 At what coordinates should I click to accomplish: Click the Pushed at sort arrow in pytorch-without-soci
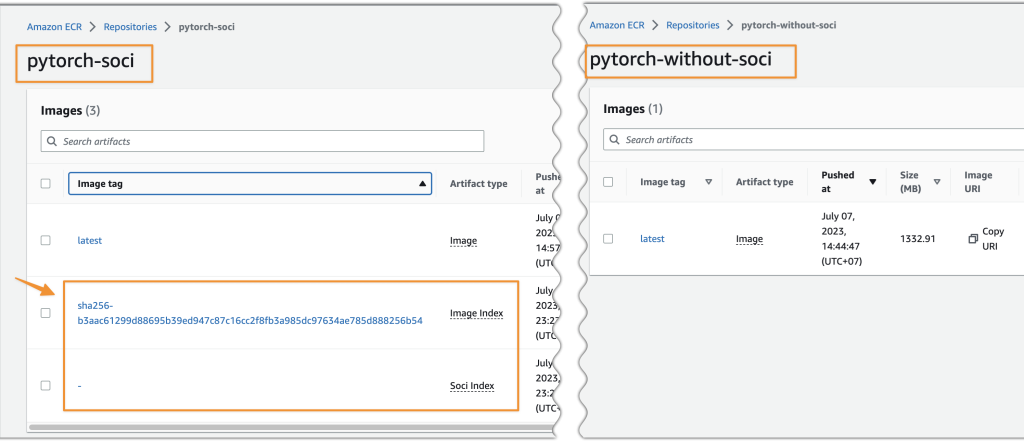[872, 182]
